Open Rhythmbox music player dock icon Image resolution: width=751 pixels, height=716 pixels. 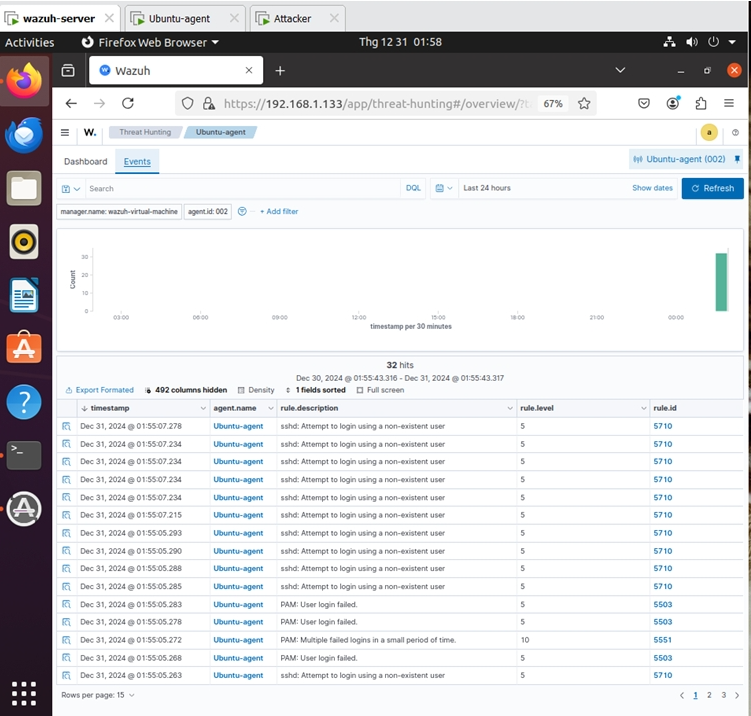coord(24,241)
